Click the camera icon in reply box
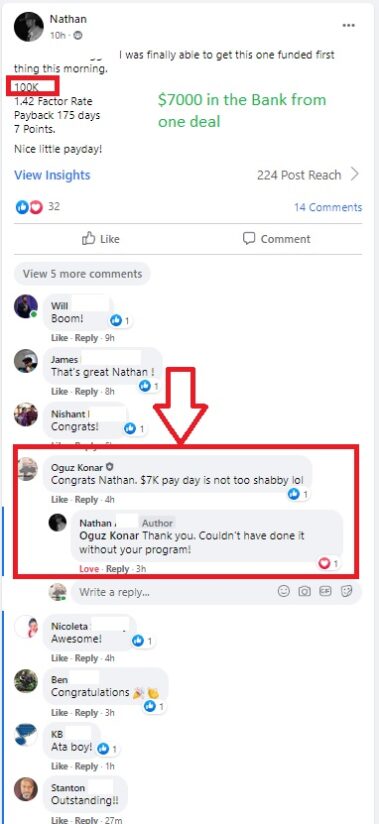 [304, 591]
